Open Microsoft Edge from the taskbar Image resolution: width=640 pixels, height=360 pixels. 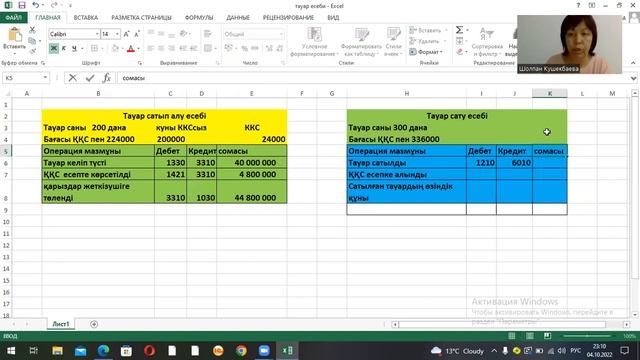click(x=103, y=351)
